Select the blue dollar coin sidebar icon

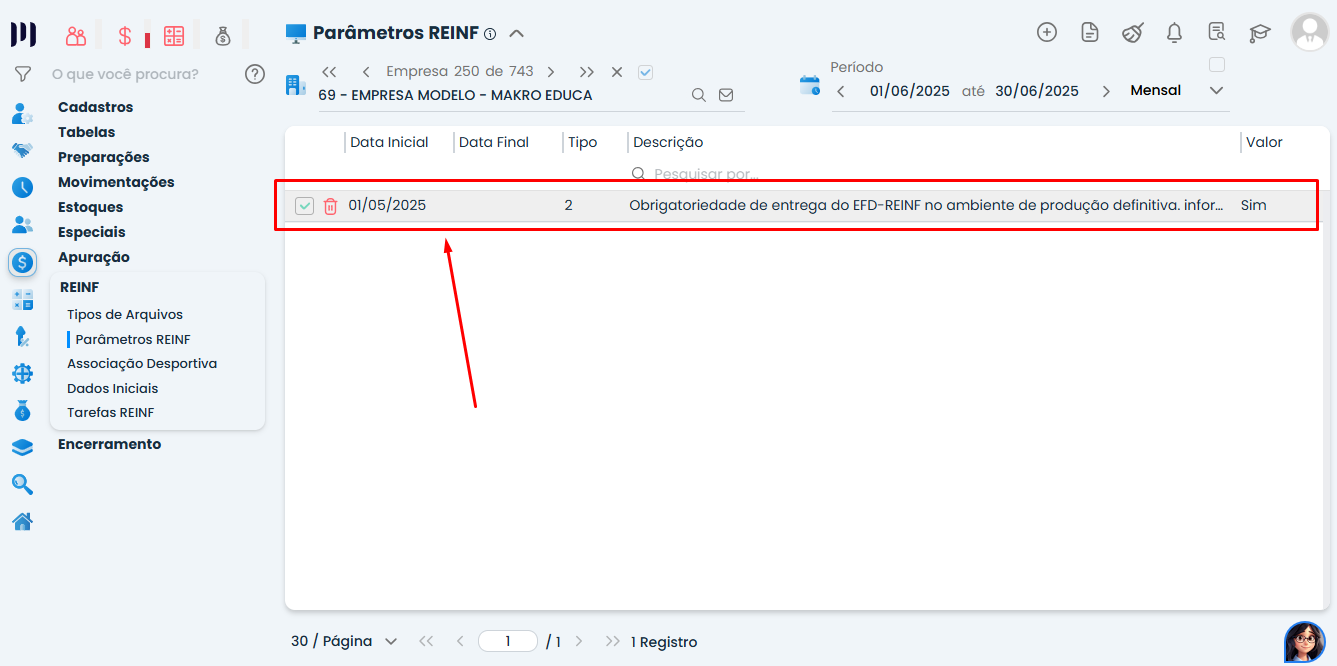[22, 262]
